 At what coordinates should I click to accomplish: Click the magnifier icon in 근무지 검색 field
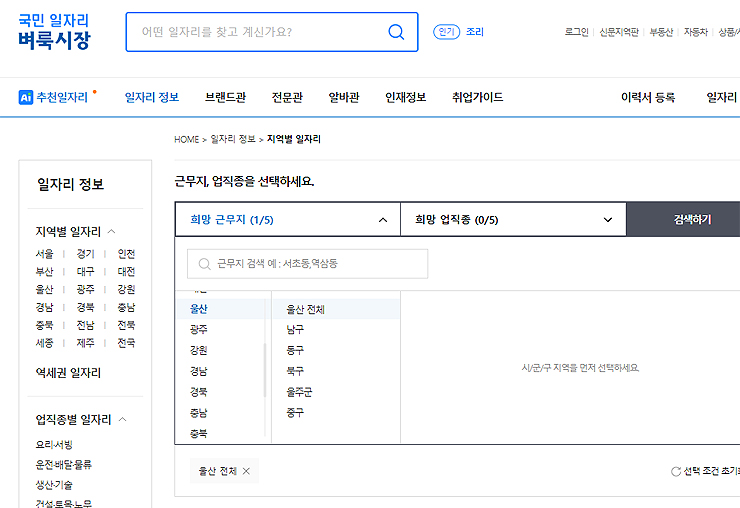point(204,264)
